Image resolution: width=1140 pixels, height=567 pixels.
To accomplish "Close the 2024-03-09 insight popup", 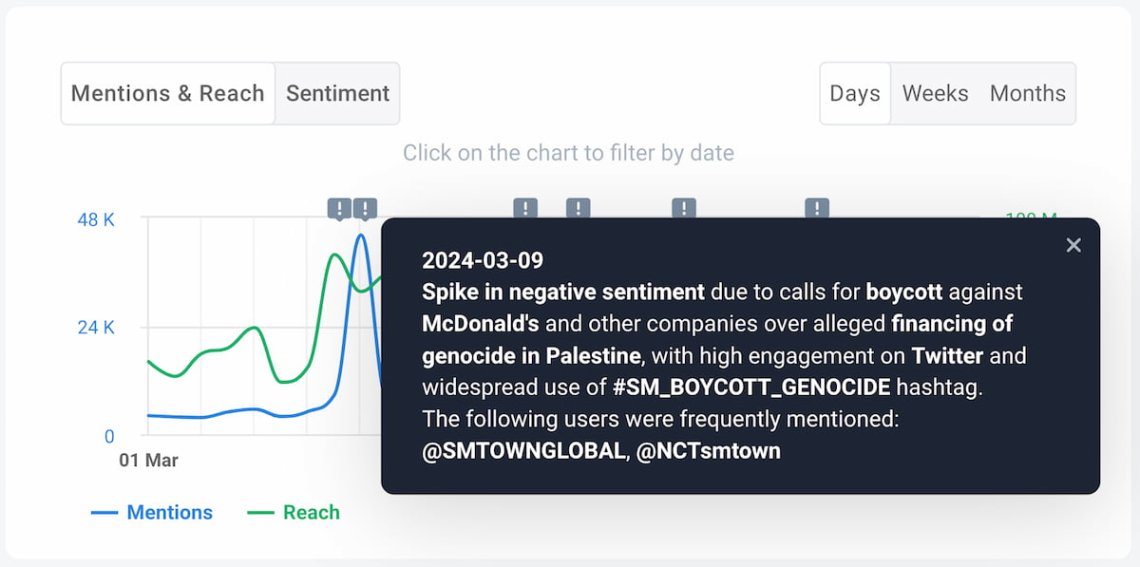I will (1073, 245).
